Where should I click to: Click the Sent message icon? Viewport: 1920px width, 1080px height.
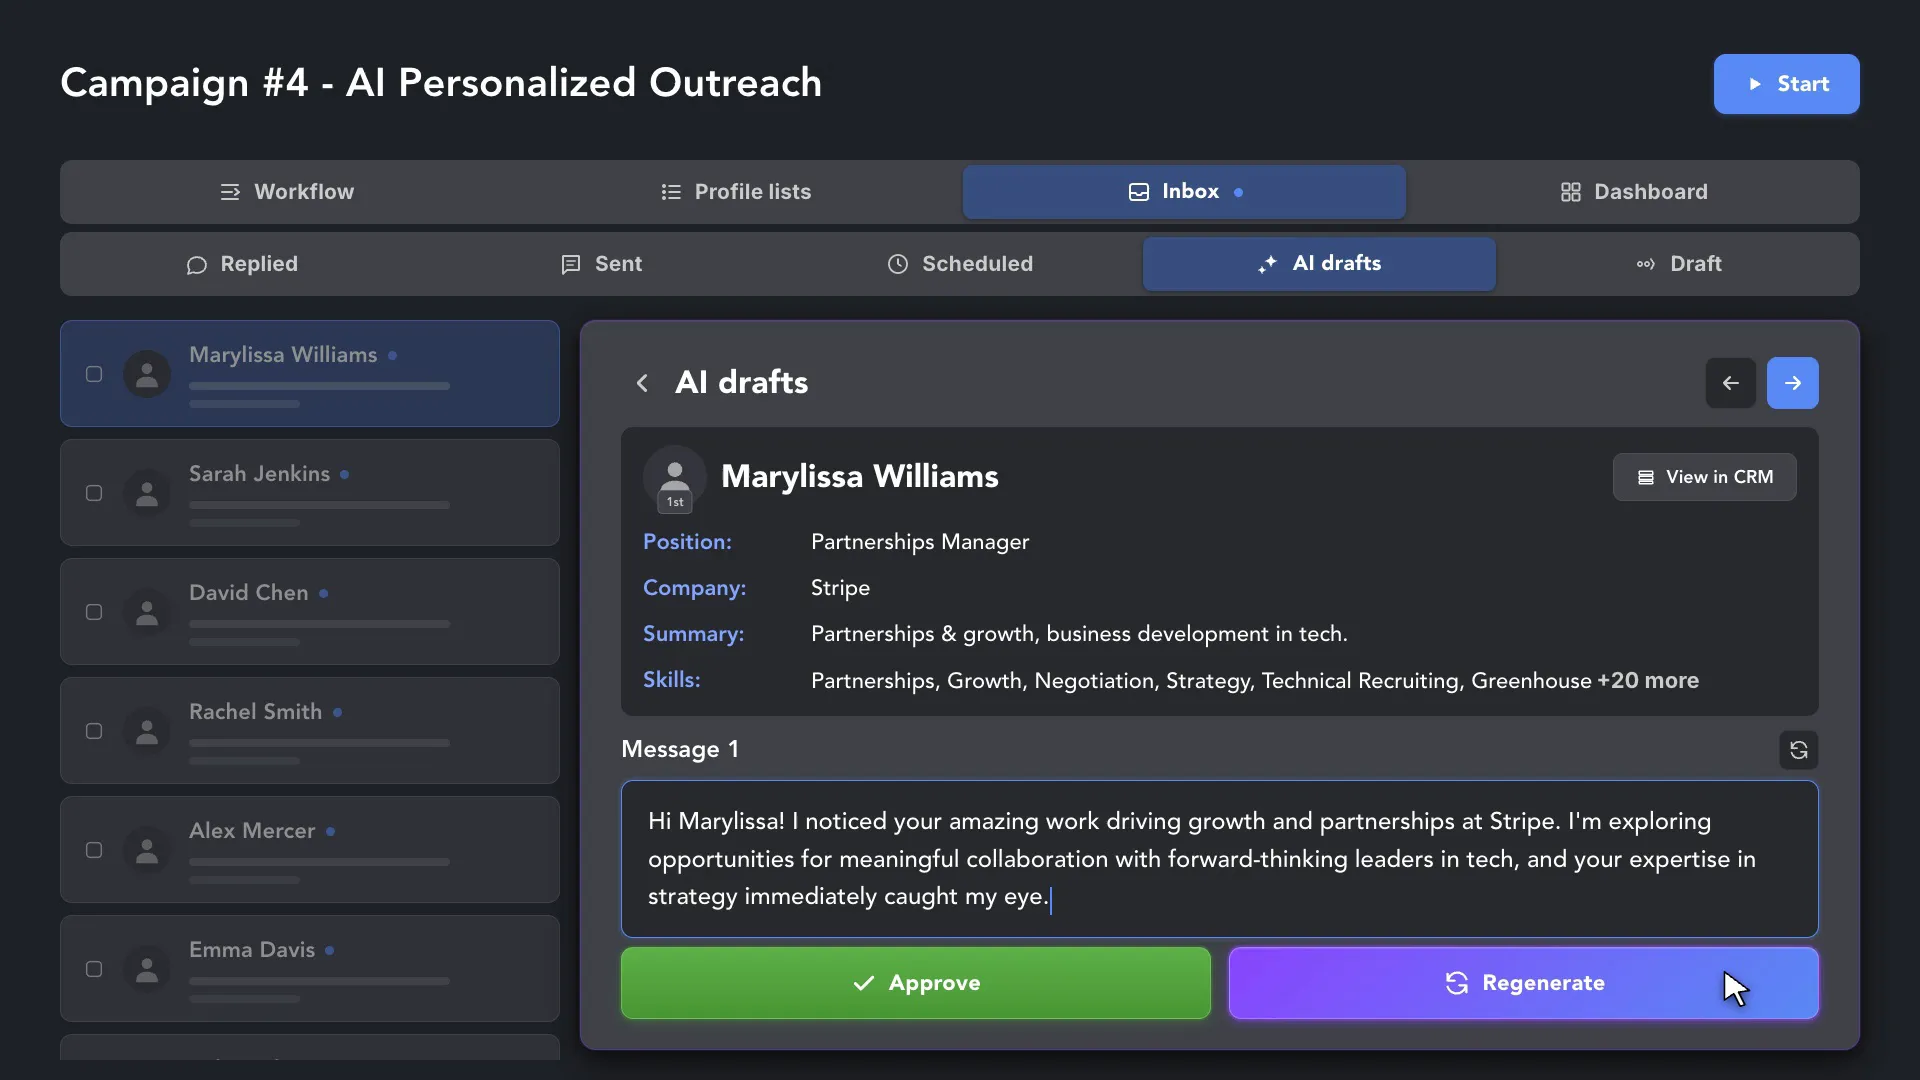(571, 264)
